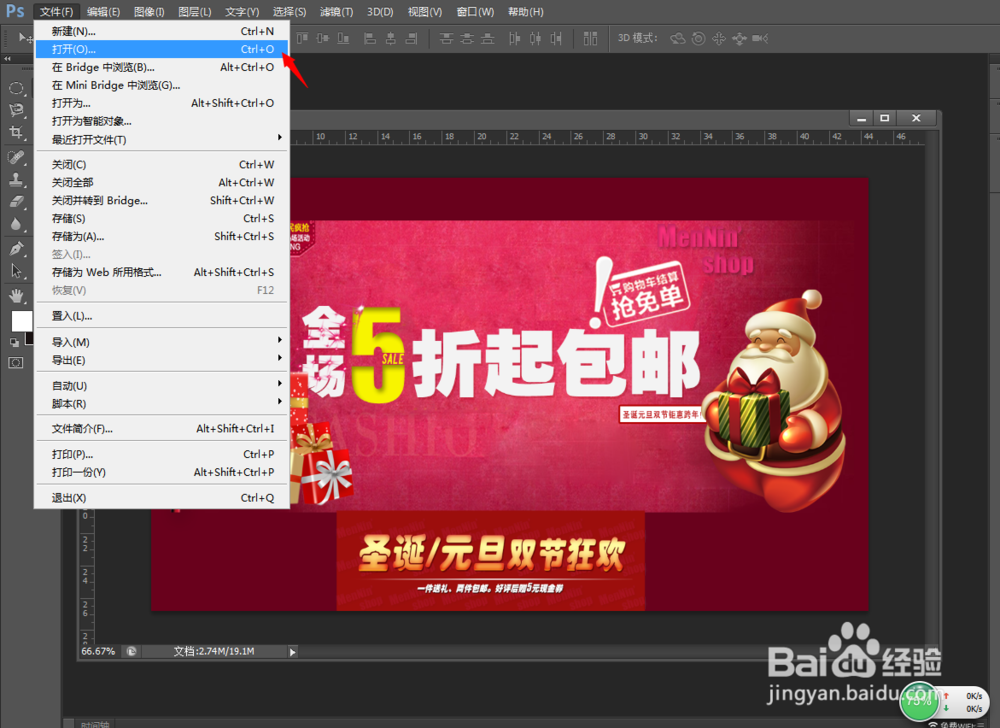Select the Eraser tool
This screenshot has width=1000, height=728.
(x=17, y=201)
